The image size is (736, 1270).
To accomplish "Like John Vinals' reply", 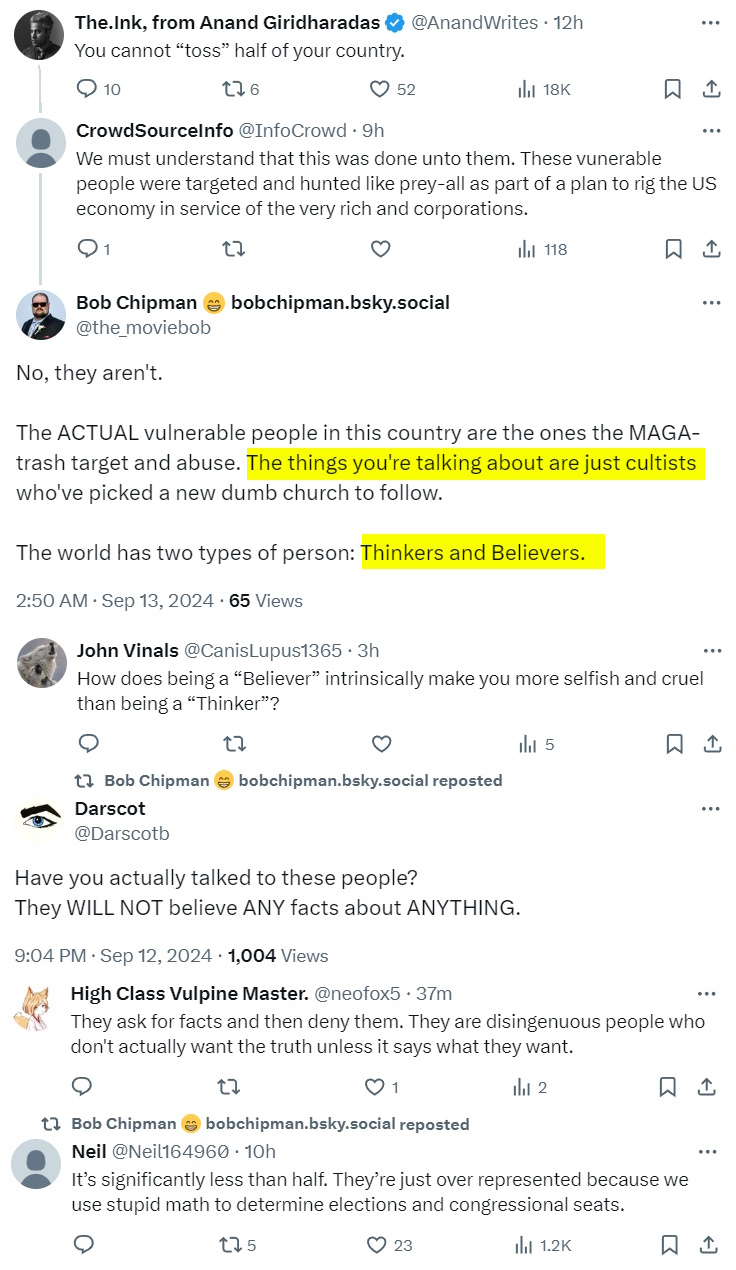I will (381, 743).
